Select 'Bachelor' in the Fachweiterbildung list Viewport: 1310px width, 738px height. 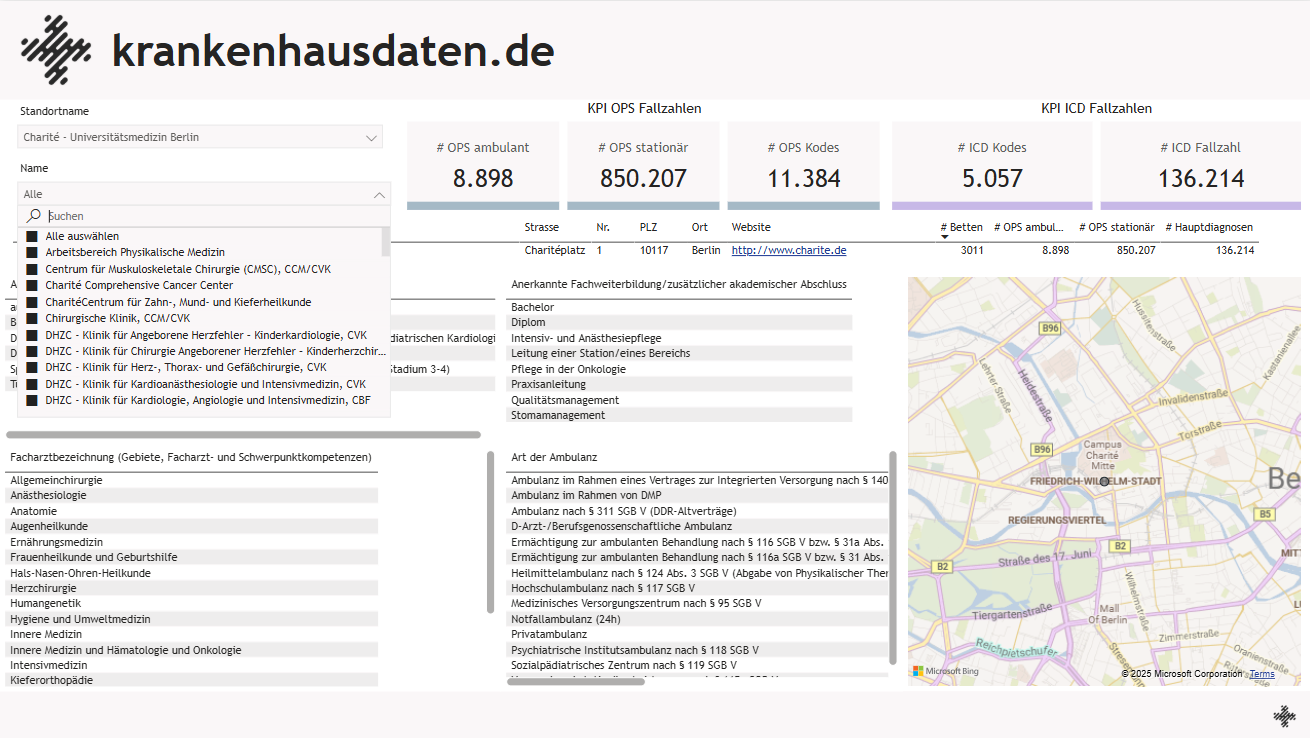click(679, 307)
